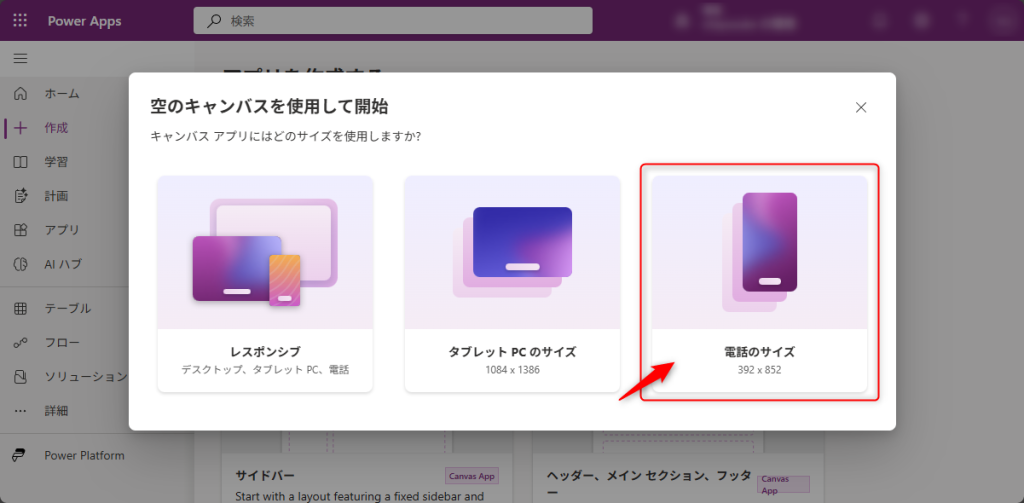Choose タブレット PC のサイズ card
This screenshot has width=1024, height=503.
pos(512,284)
